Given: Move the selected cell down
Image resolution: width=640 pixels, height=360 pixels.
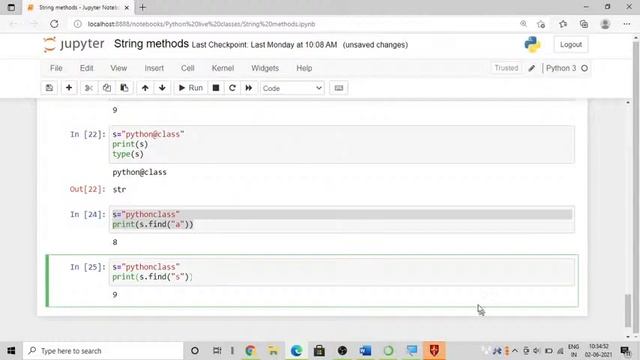Looking at the screenshot, I should click(162, 88).
